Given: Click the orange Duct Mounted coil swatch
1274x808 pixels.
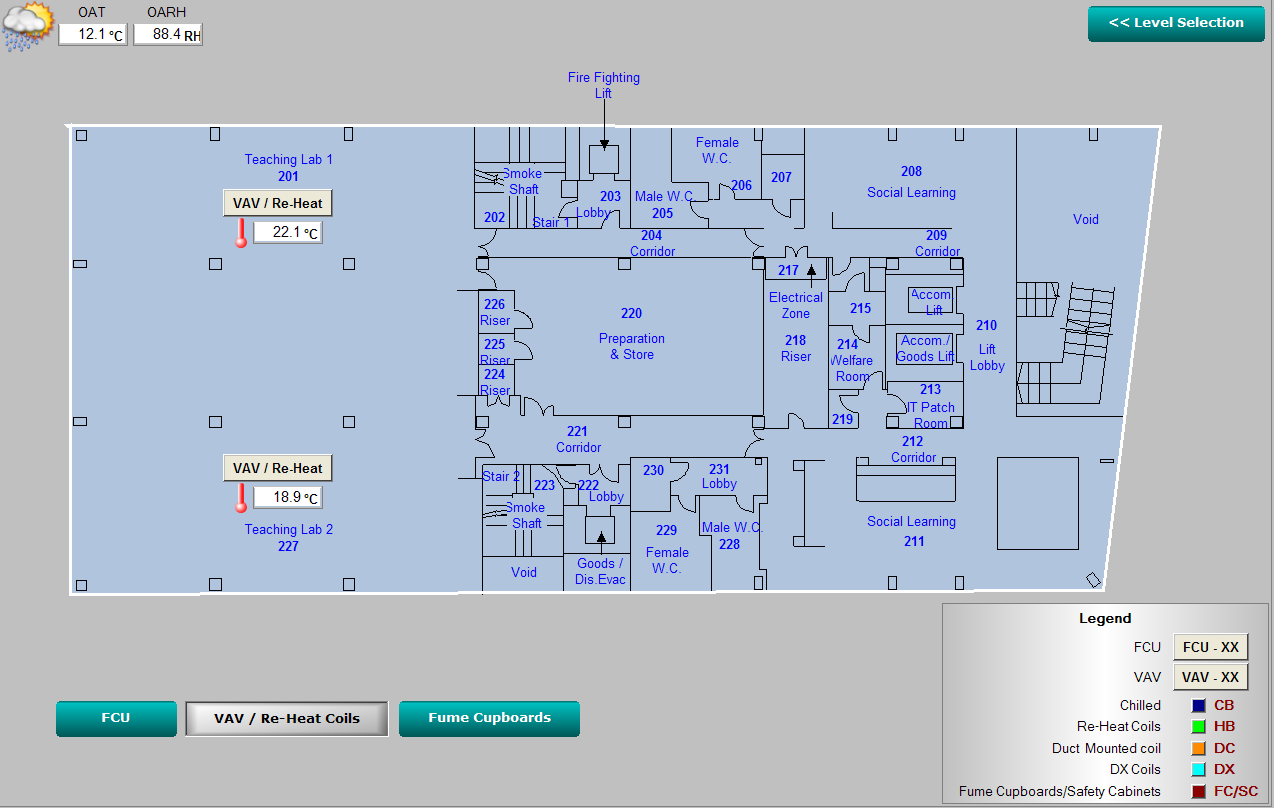Looking at the screenshot, I should tap(1198, 748).
